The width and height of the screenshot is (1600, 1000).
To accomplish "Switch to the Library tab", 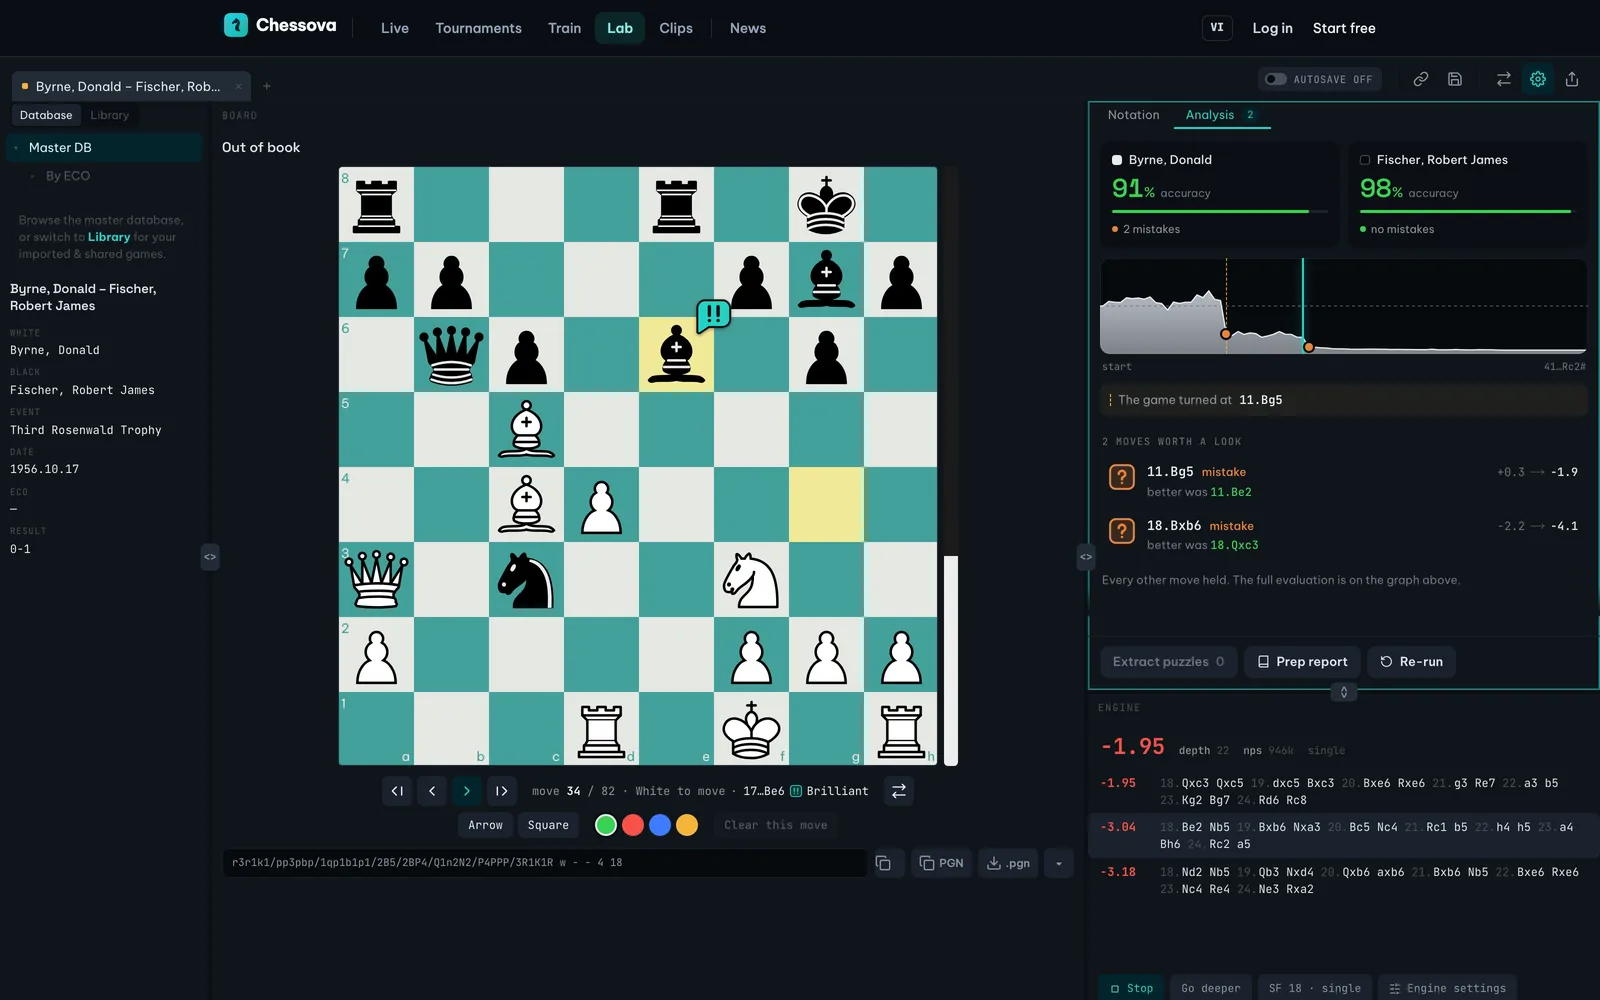I will (110, 115).
